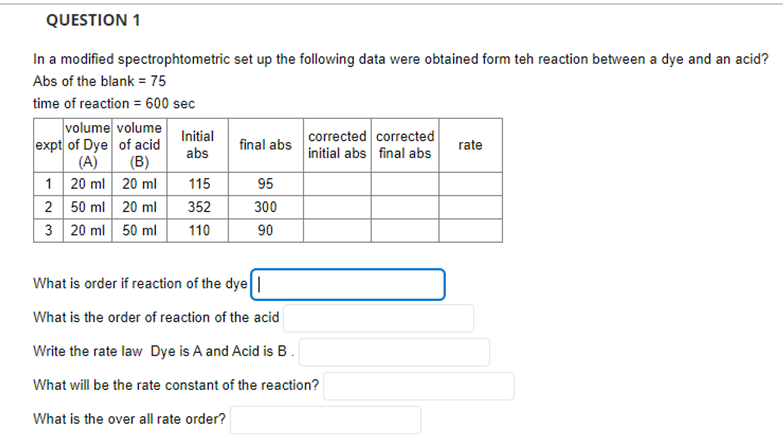Select the final abs value 90
783x445 pixels.
point(265,231)
